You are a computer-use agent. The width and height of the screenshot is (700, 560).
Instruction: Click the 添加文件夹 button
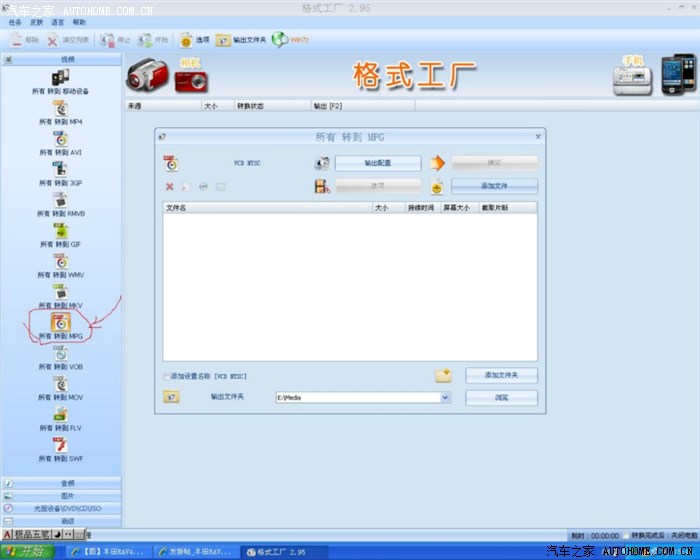501,375
